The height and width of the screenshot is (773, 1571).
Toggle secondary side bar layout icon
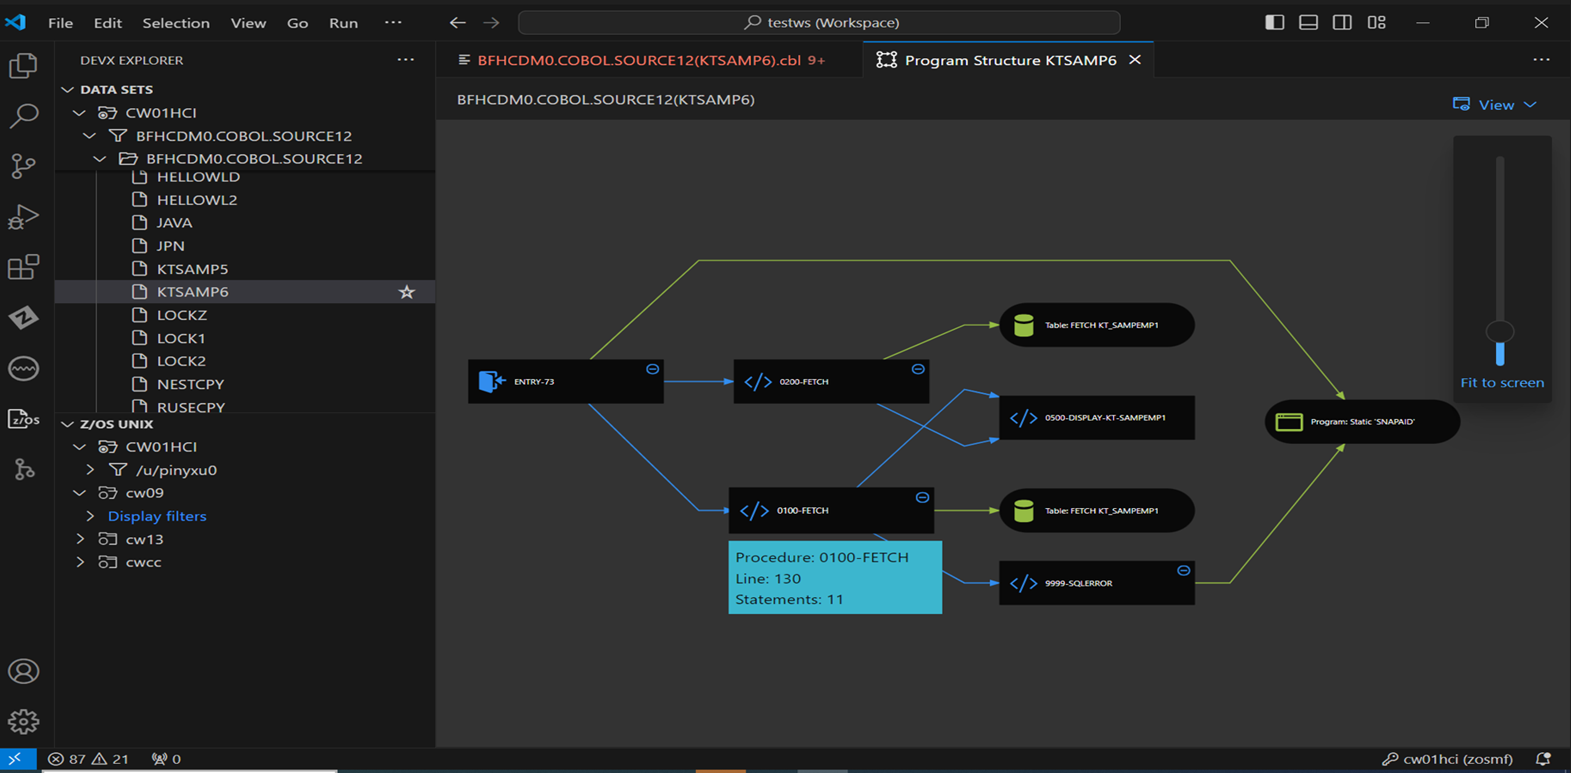coord(1343,22)
